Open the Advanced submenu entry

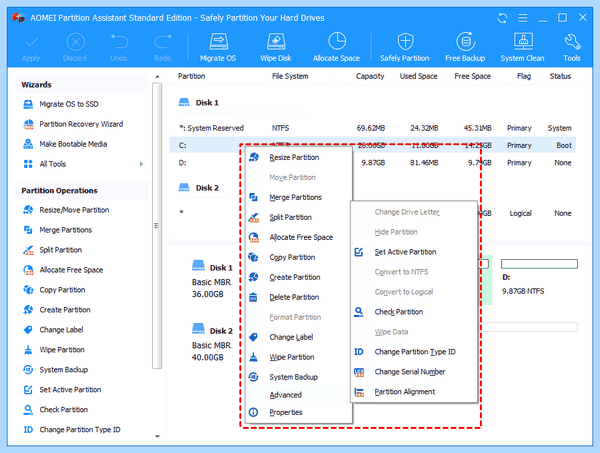[x=298, y=395]
